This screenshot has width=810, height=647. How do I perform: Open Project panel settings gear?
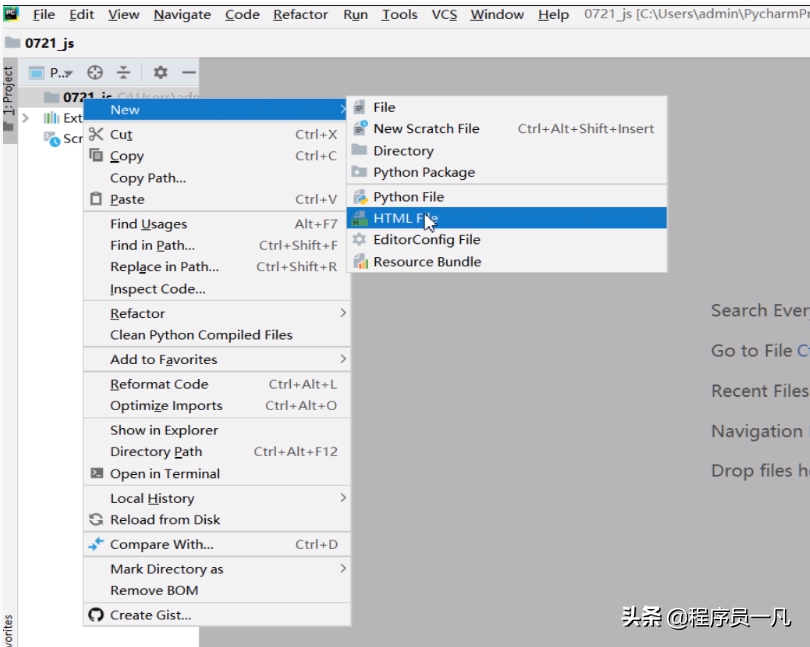(161, 72)
